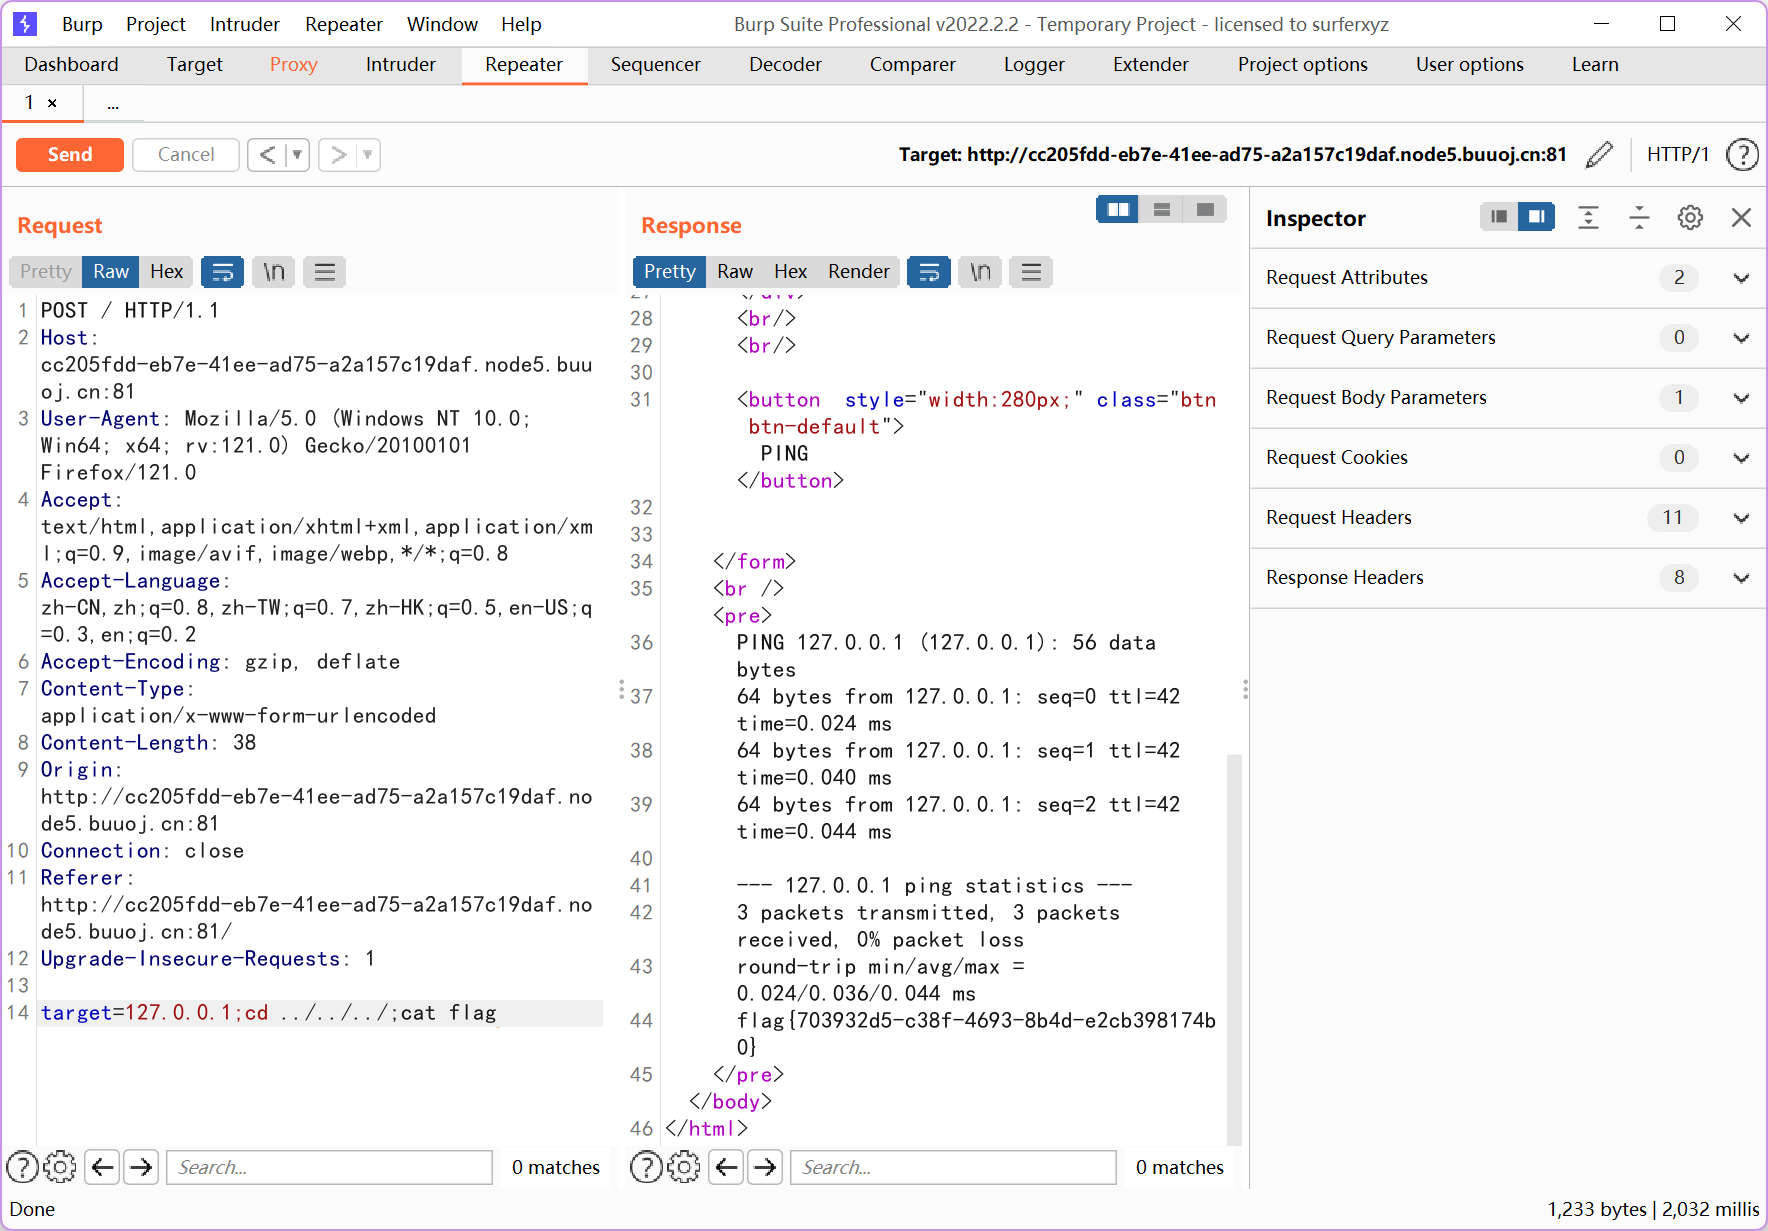Open the Intruder tab
Image resolution: width=1768 pixels, height=1231 pixels.
click(x=400, y=65)
